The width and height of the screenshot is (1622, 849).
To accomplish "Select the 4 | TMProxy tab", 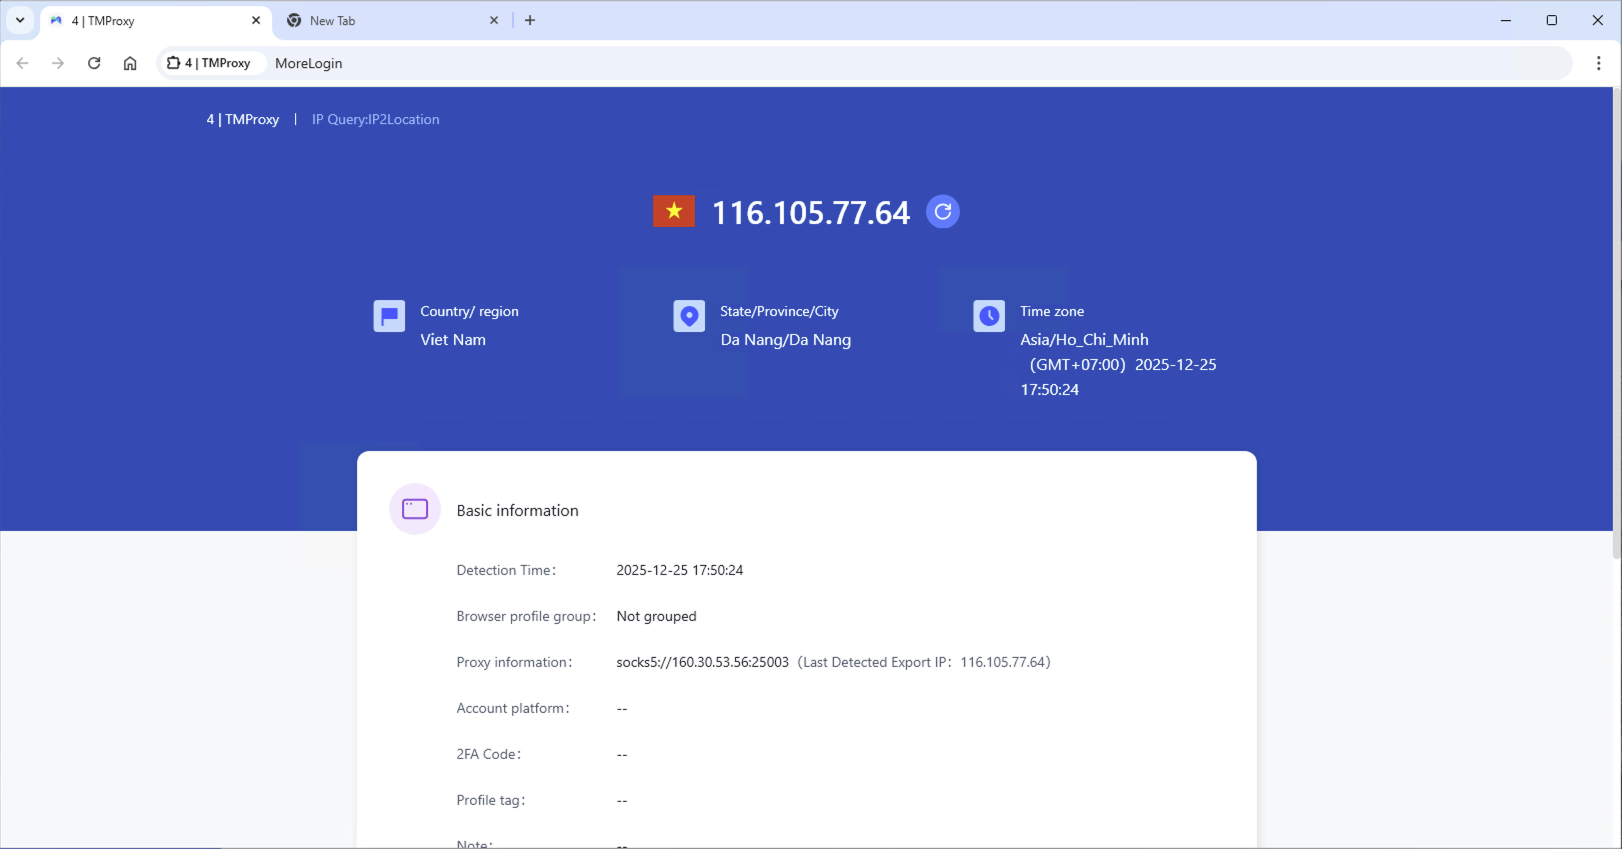I will coord(150,21).
